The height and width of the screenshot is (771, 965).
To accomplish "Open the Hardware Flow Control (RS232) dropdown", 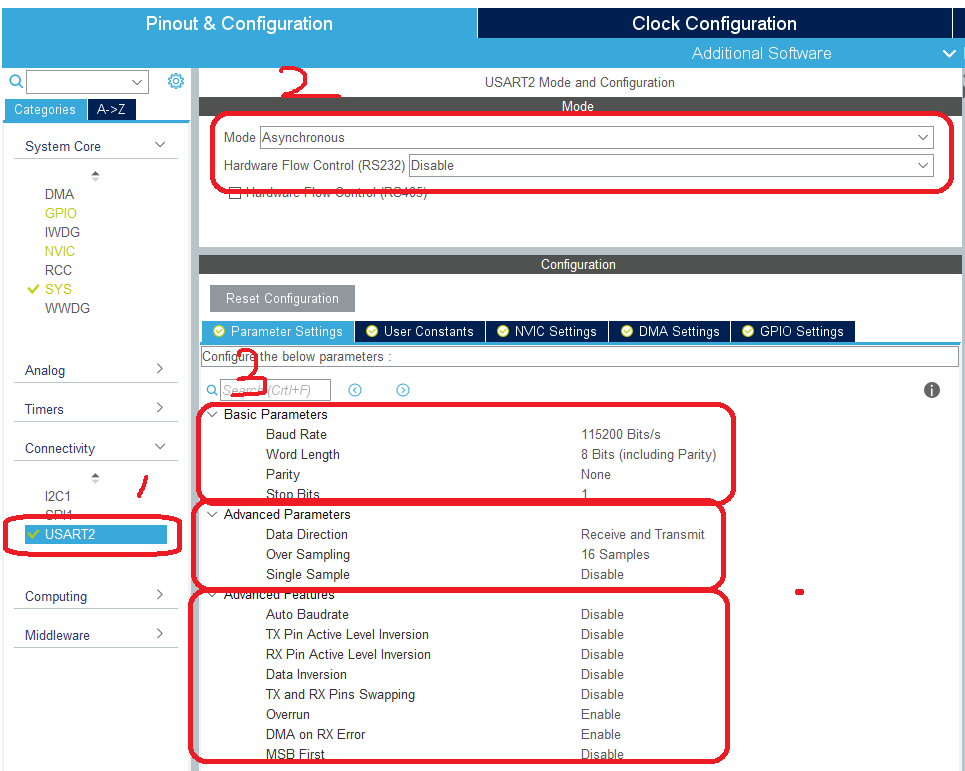I will (x=671, y=166).
